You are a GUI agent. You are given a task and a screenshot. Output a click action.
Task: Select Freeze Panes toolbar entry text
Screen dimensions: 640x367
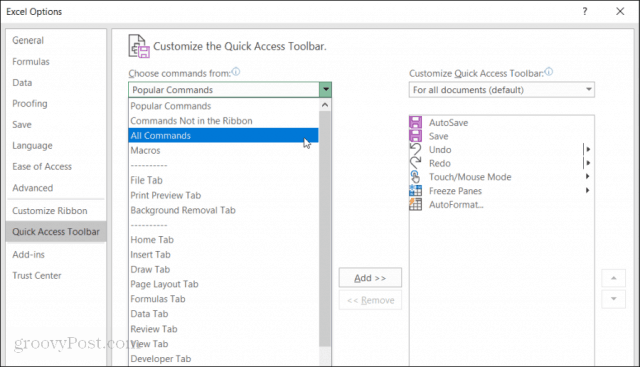[x=455, y=191]
